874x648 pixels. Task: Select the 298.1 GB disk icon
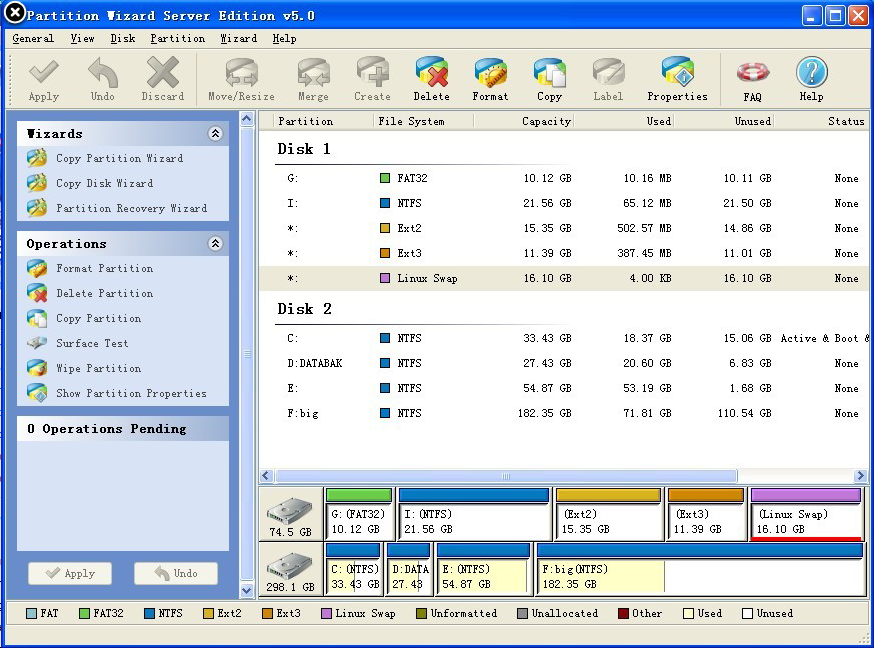[290, 569]
